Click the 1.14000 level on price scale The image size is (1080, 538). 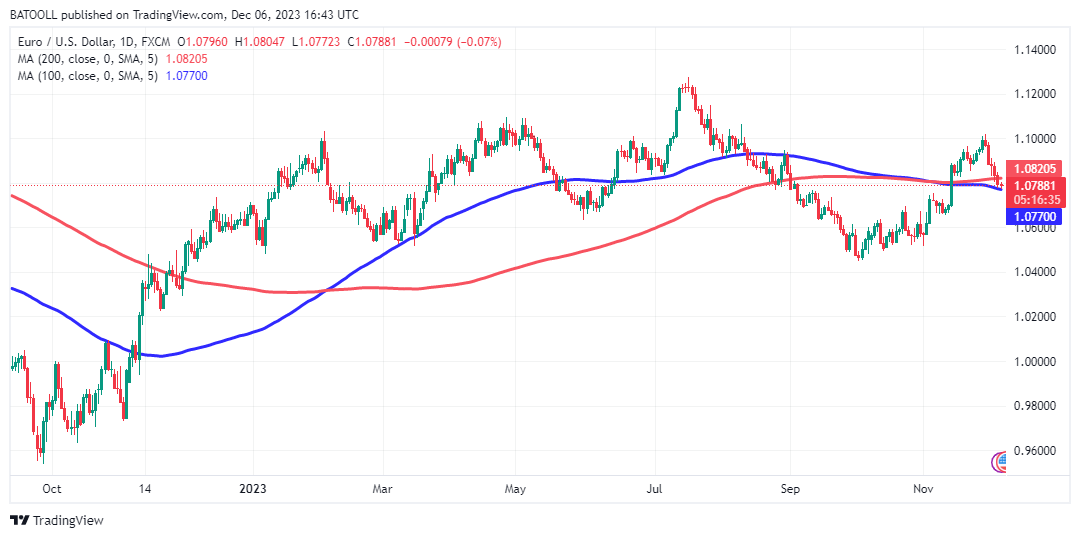click(x=1035, y=49)
